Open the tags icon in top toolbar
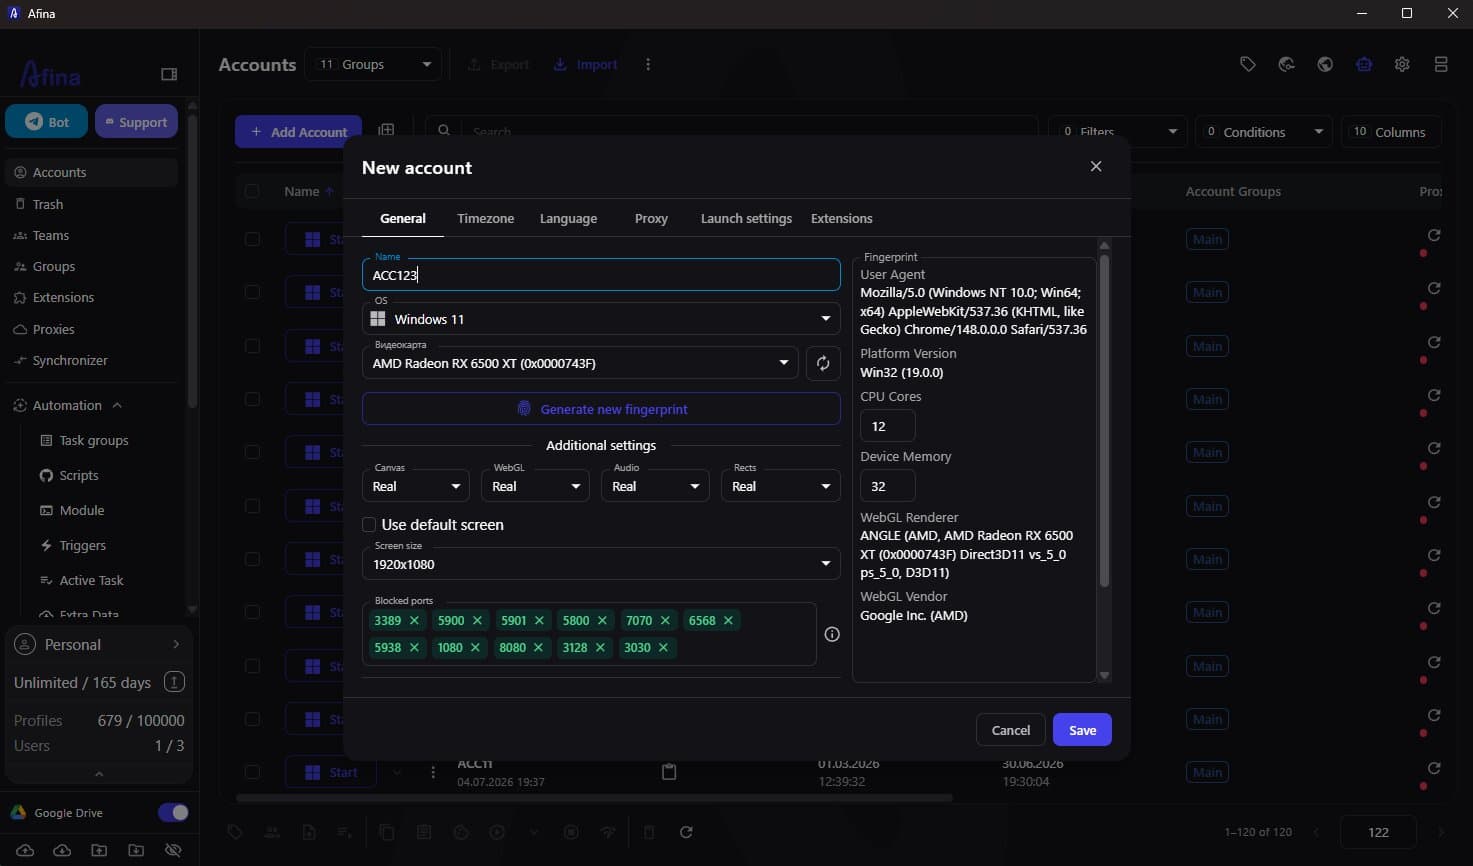 (1248, 64)
